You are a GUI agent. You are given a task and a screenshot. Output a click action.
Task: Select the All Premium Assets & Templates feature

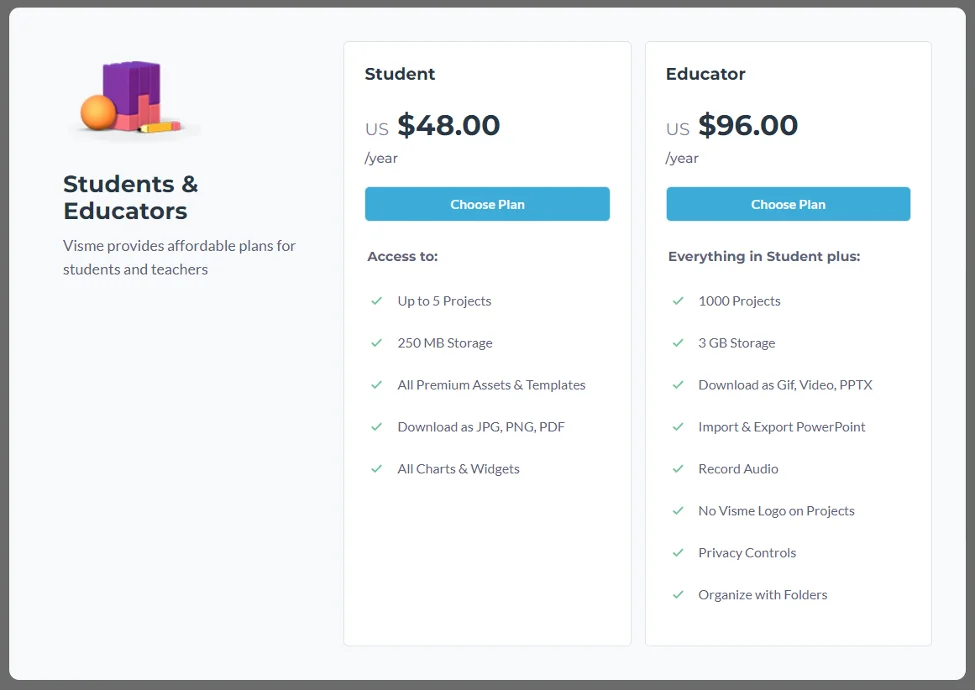click(492, 385)
